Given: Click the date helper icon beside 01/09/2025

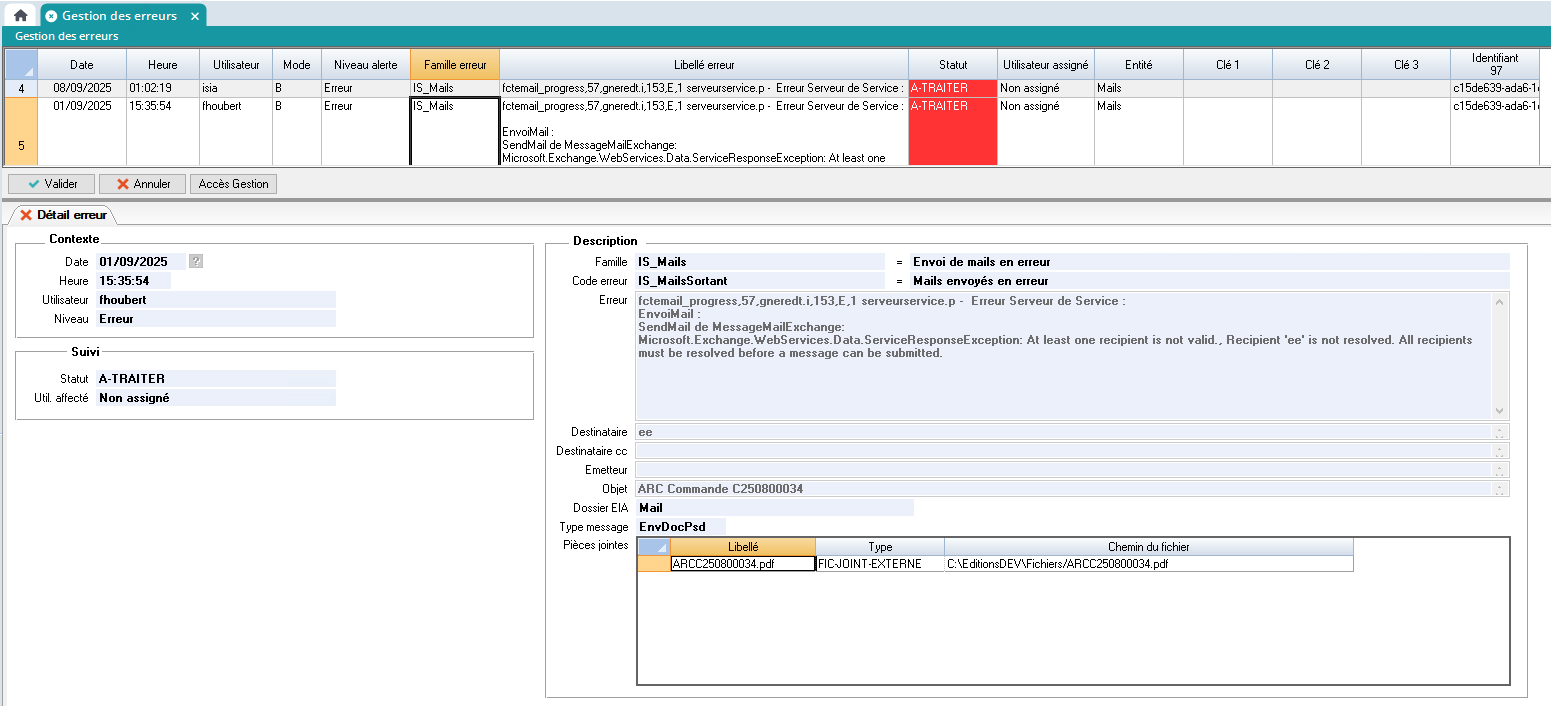Looking at the screenshot, I should coord(196,261).
